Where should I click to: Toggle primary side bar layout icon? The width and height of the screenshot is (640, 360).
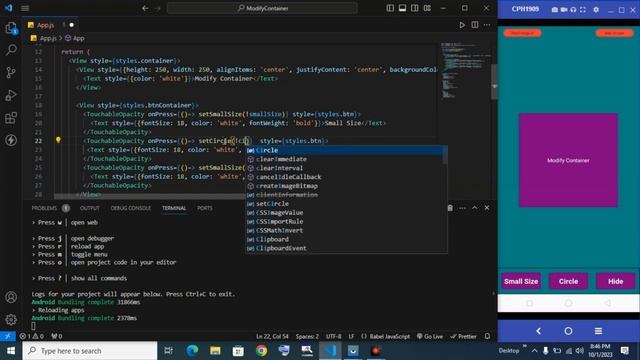(390, 8)
